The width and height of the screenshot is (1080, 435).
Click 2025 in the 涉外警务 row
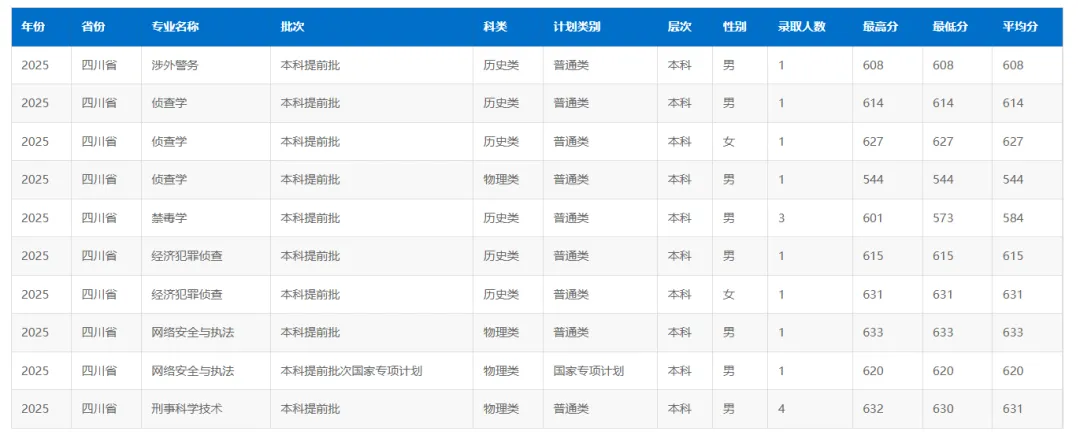(35, 65)
